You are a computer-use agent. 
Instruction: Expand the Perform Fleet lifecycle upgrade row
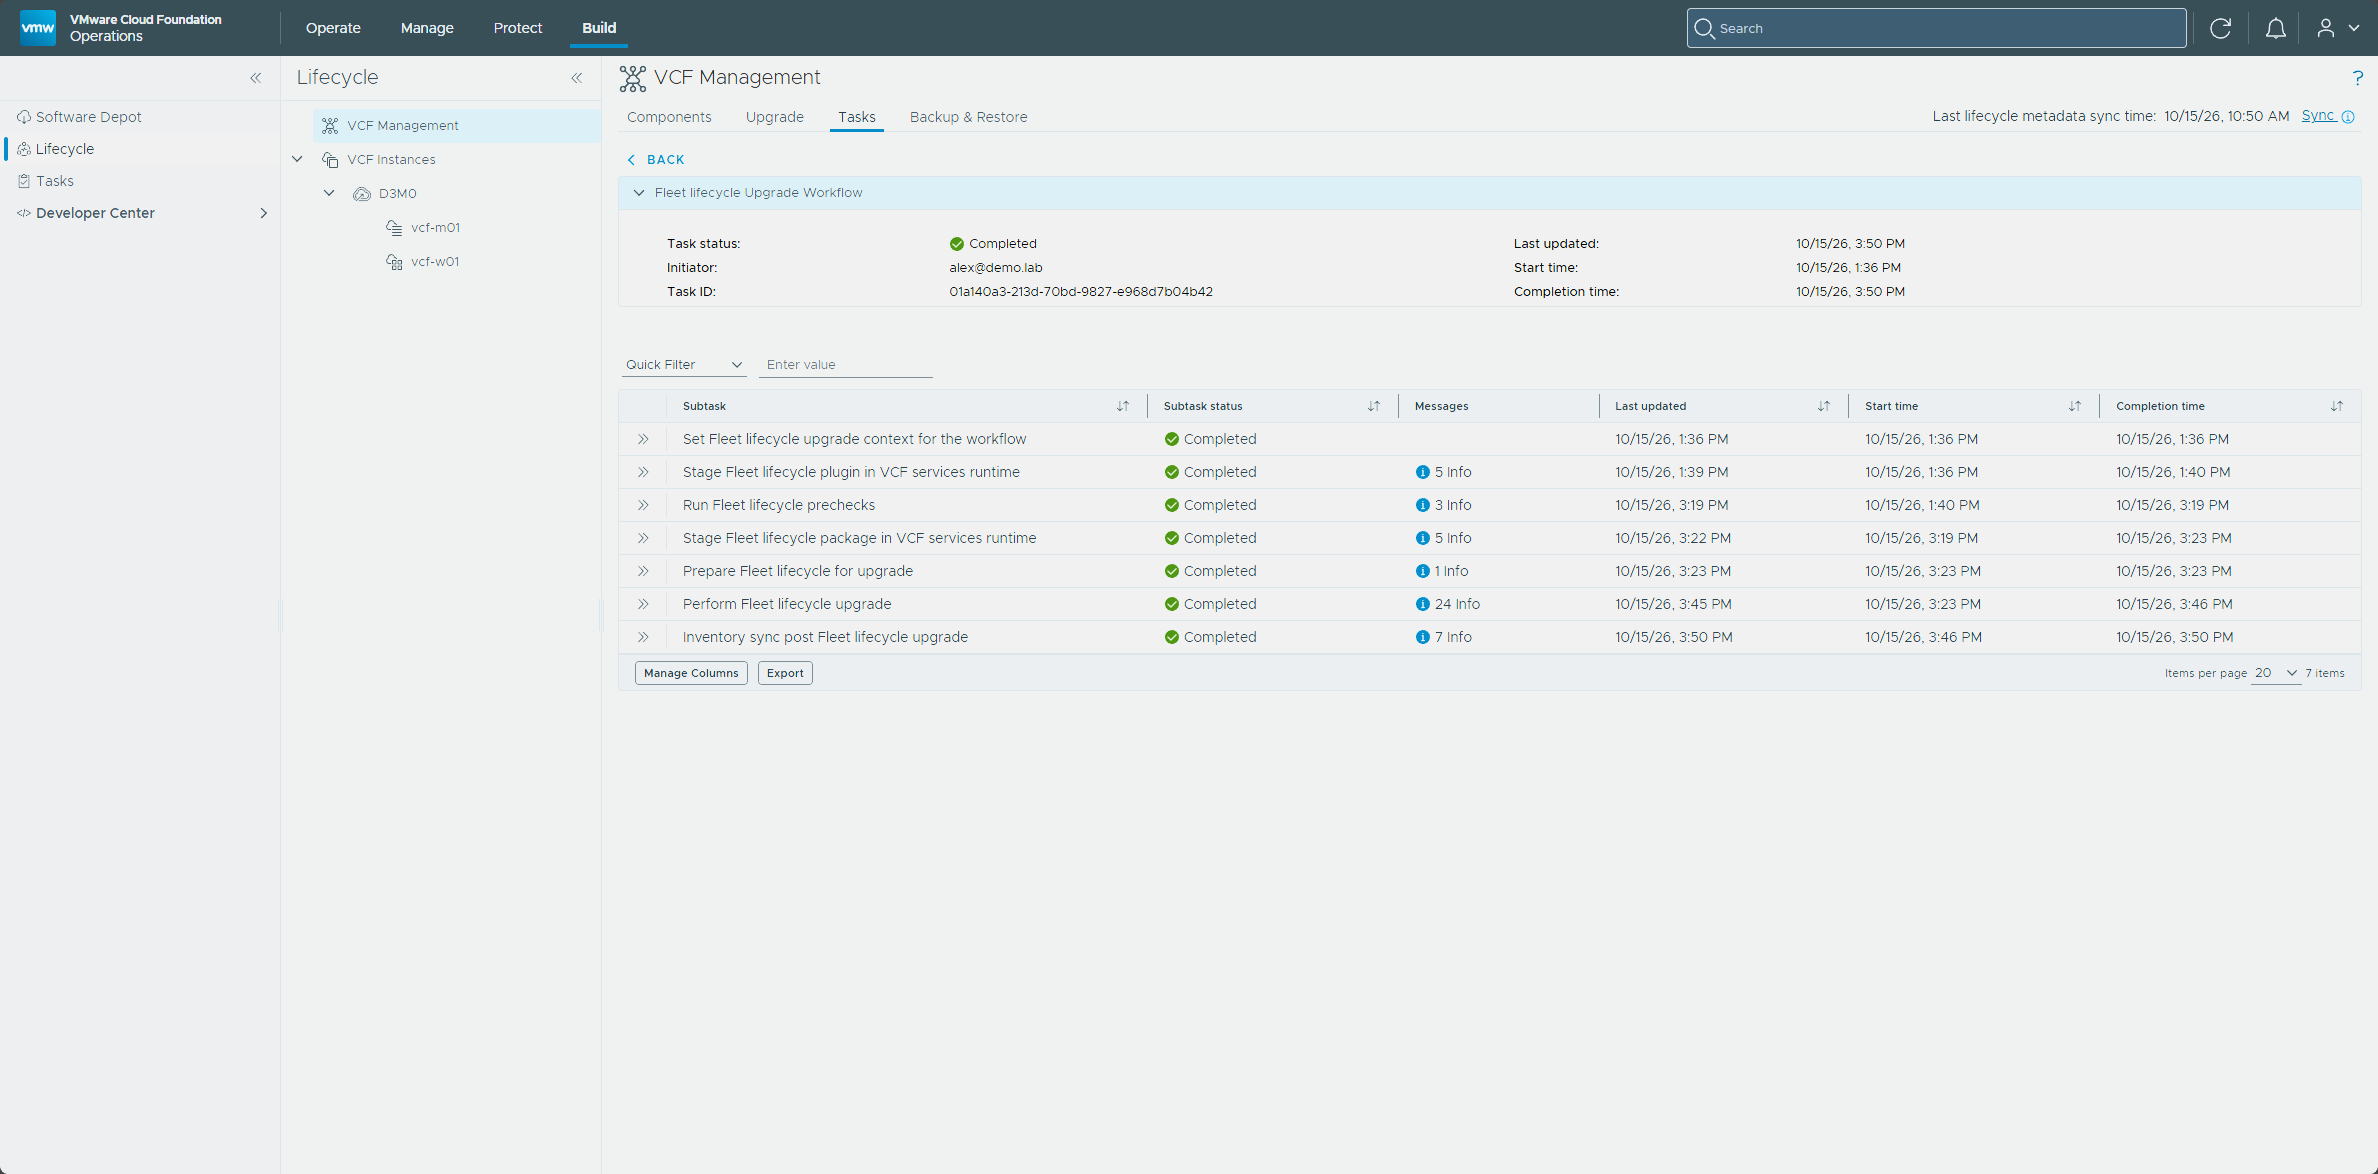(x=643, y=604)
